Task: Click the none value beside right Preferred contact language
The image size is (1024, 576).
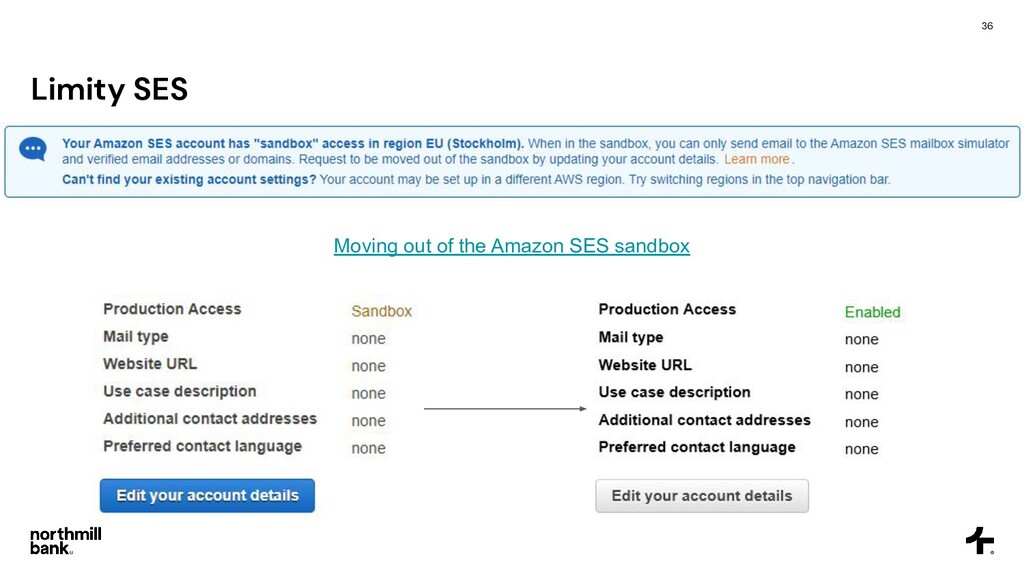Action: 861,449
